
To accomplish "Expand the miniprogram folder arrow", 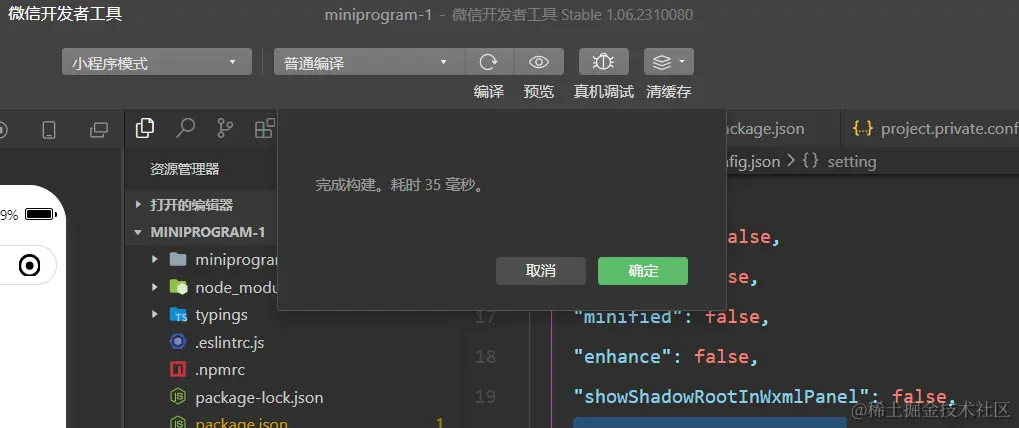I will (155, 259).
